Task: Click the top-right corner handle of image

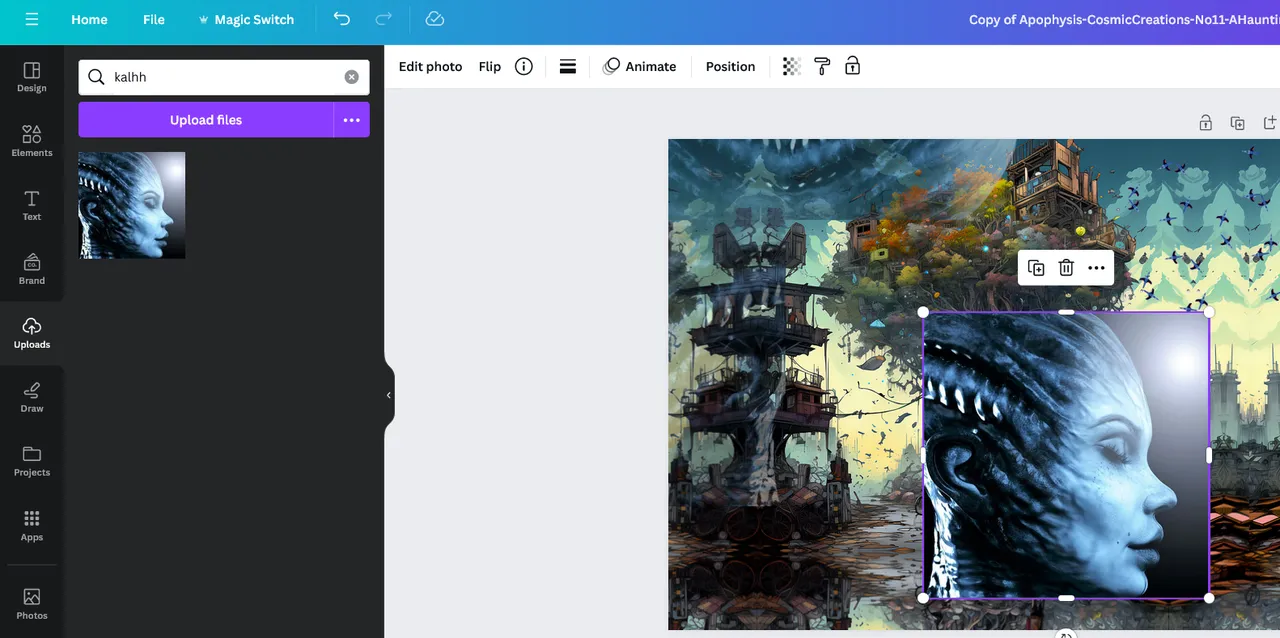Action: point(1209,312)
